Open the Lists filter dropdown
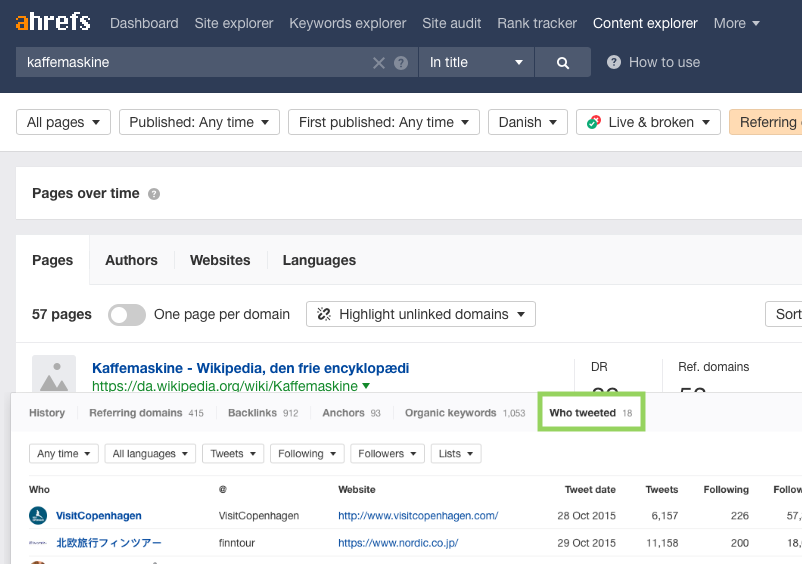 tap(456, 454)
